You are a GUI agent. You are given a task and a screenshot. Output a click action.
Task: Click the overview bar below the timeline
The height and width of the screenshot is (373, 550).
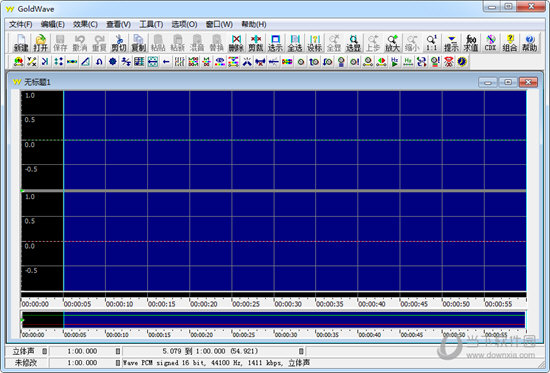[x=274, y=320]
